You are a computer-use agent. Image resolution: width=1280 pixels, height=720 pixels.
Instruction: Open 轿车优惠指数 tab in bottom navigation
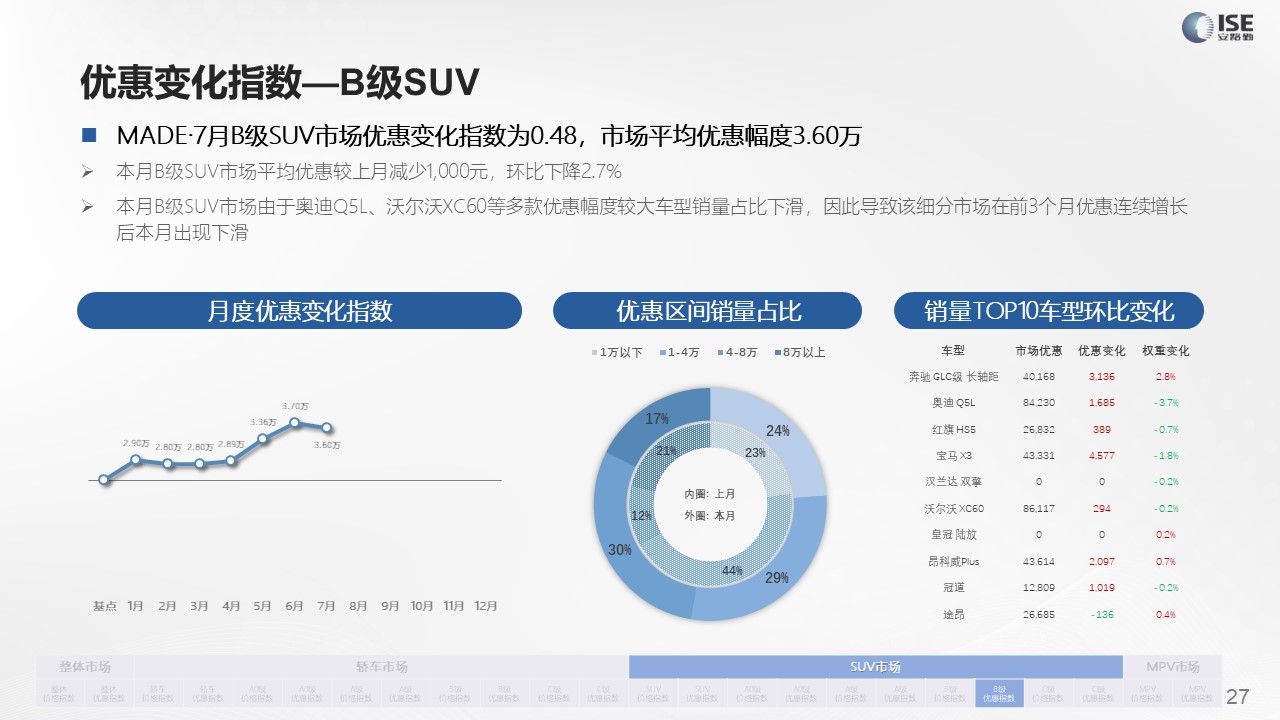(x=209, y=693)
